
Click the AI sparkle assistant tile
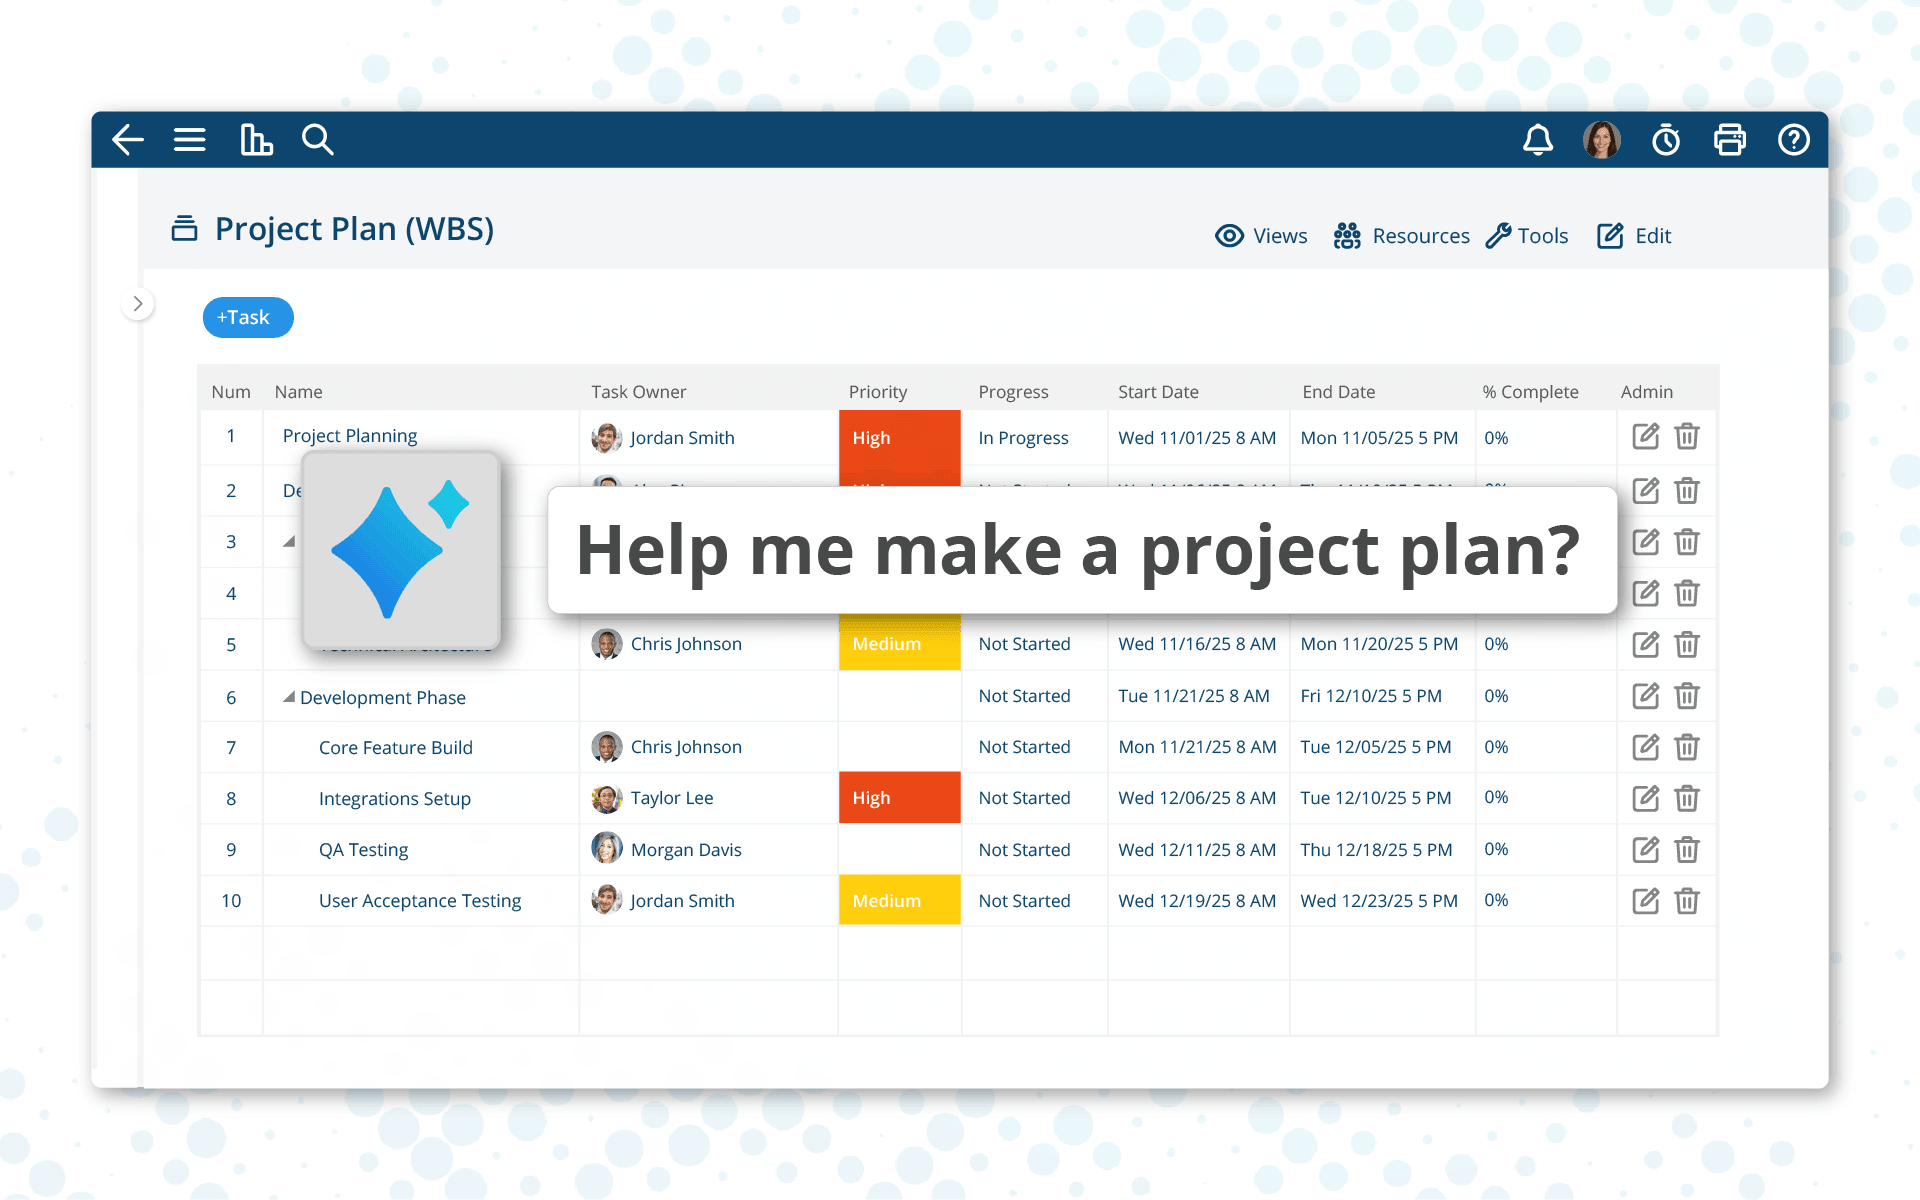pos(401,550)
